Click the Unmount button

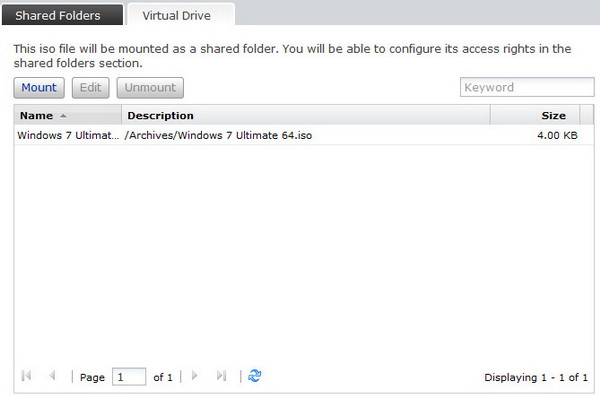click(150, 88)
